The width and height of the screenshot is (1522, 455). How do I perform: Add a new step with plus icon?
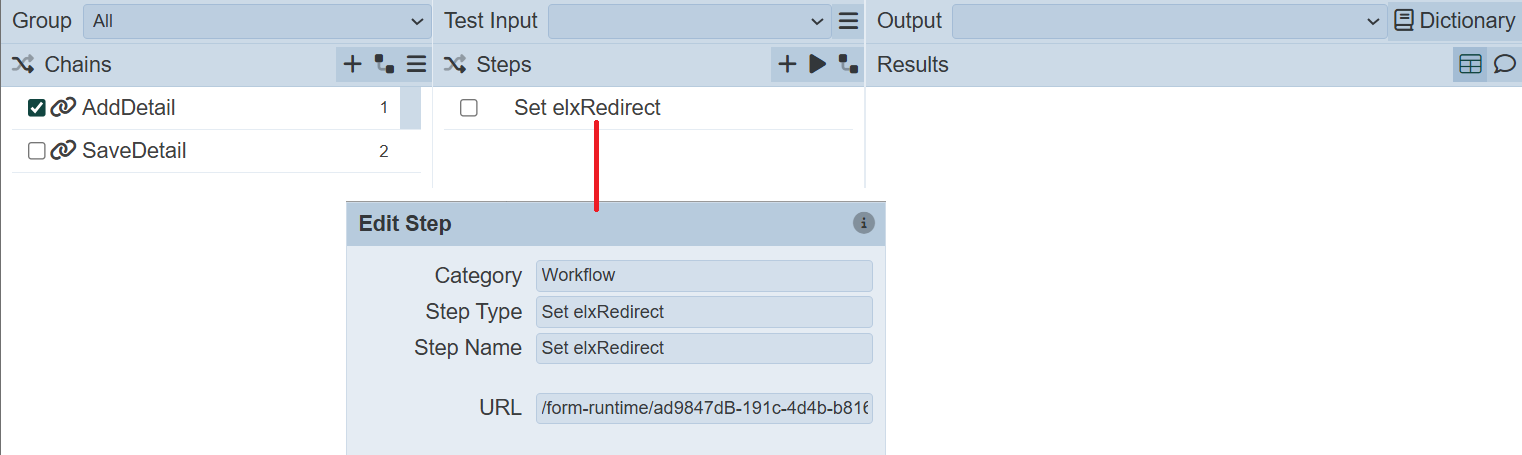click(x=787, y=65)
